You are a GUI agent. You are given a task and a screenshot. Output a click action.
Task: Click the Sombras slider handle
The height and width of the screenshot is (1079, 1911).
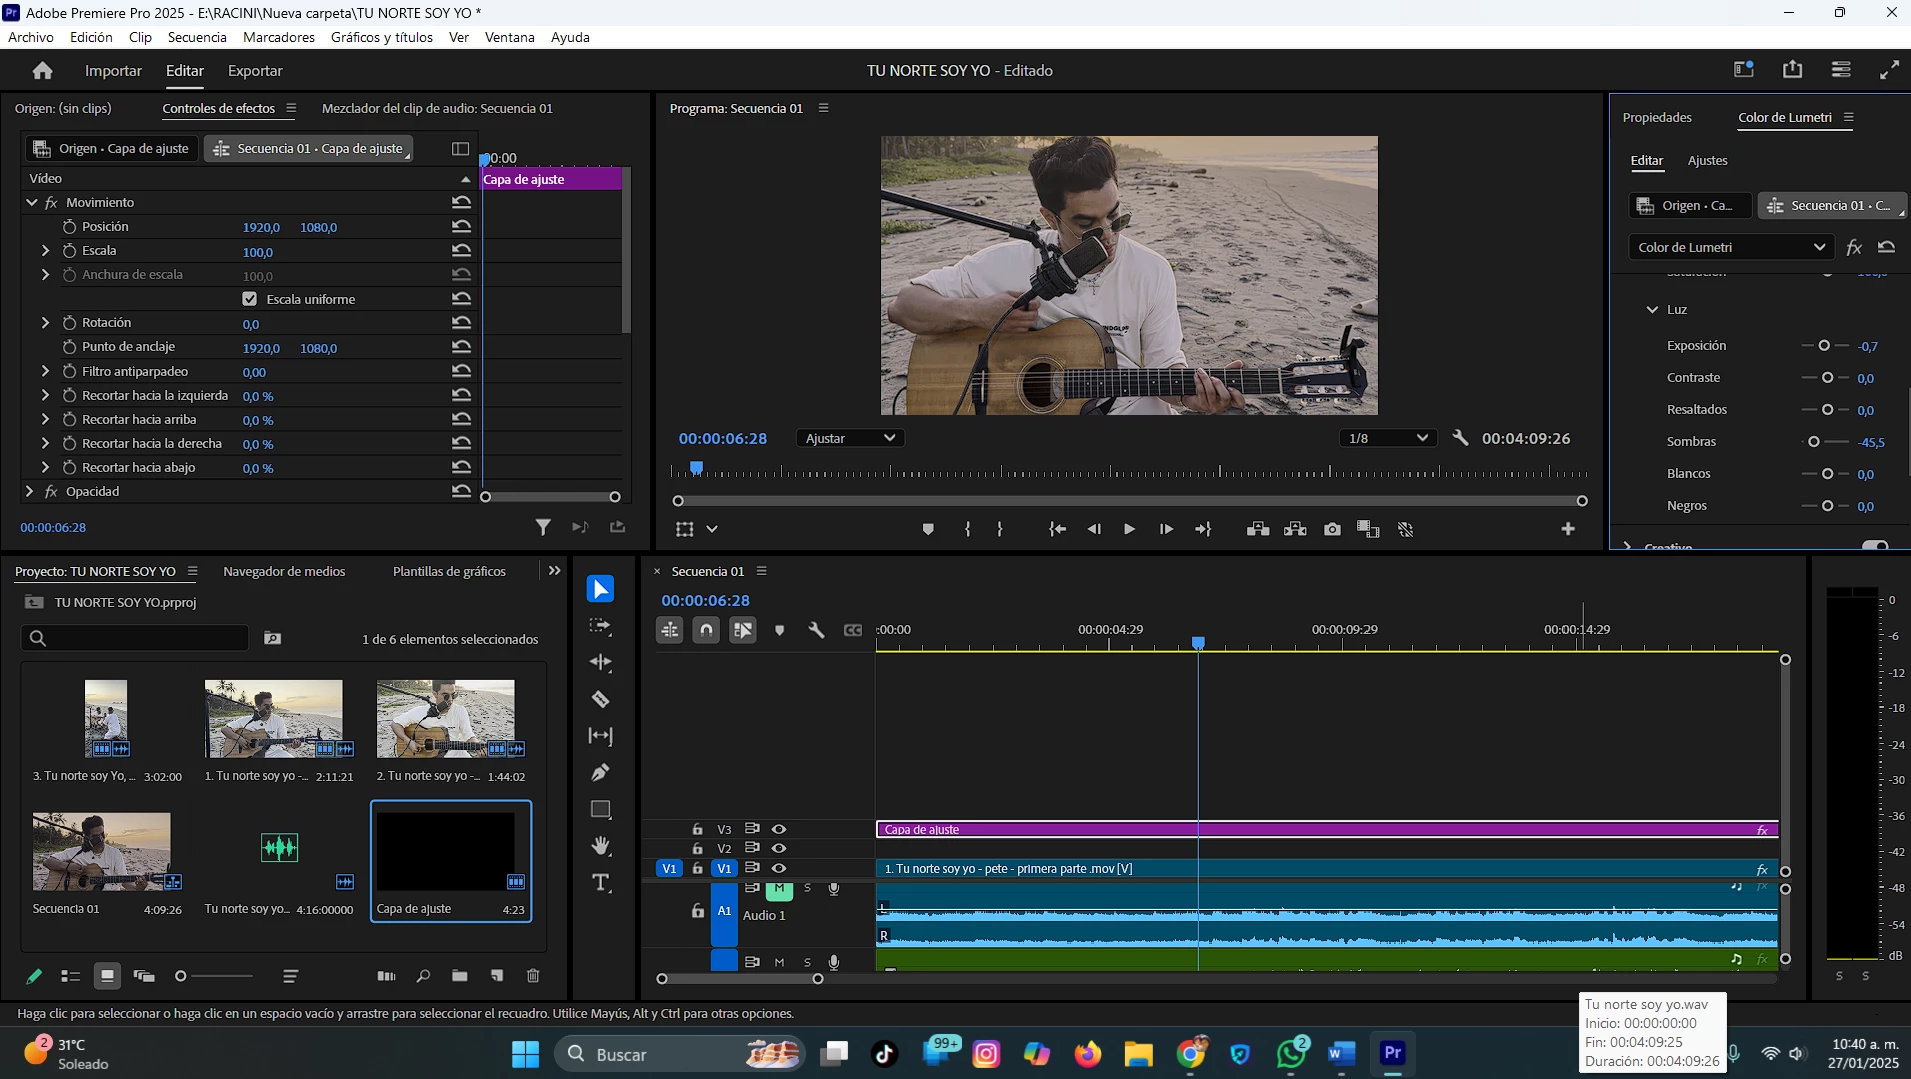1813,442
